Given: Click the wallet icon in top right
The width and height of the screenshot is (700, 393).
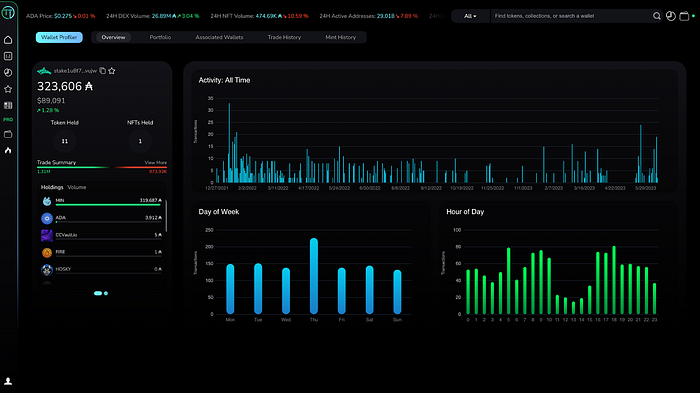Looking at the screenshot, I should click(684, 16).
